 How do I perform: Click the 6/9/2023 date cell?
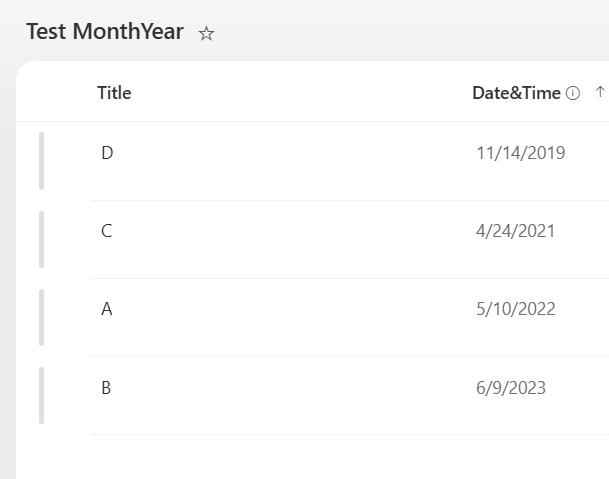(x=511, y=388)
